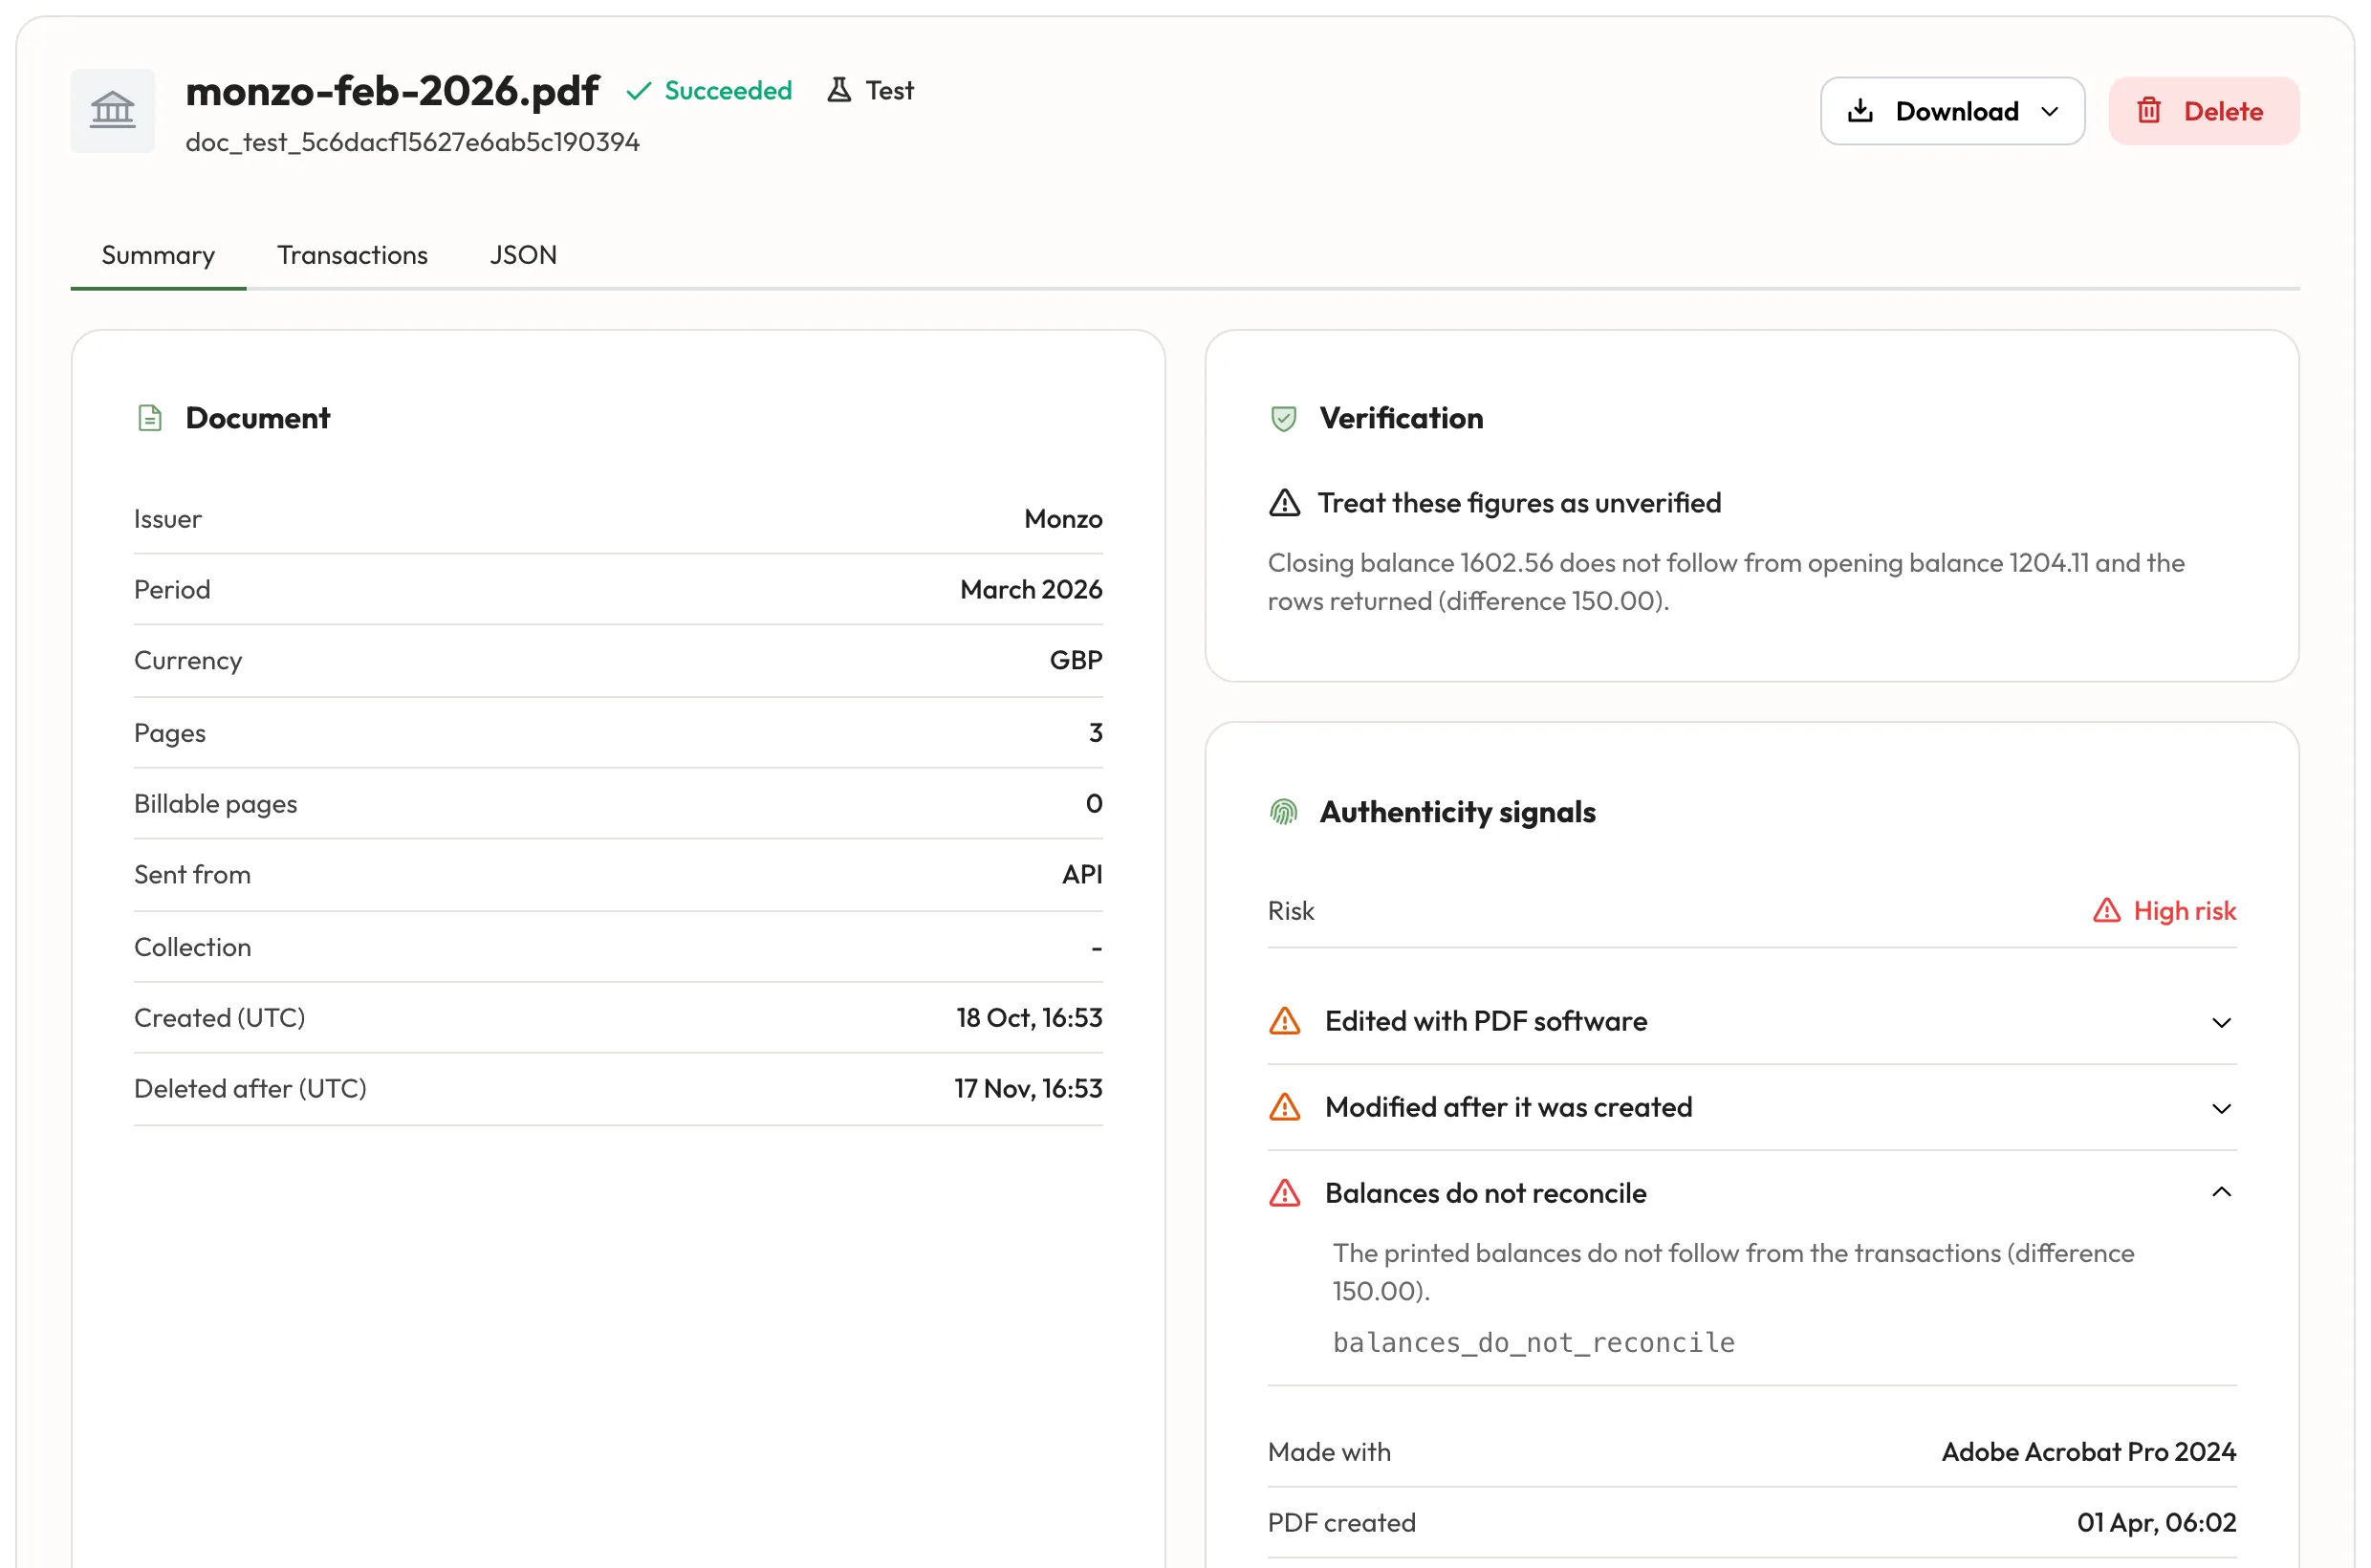Viewport: 2371px width, 1568px height.
Task: Click the download arrow icon
Action: tap(1860, 110)
